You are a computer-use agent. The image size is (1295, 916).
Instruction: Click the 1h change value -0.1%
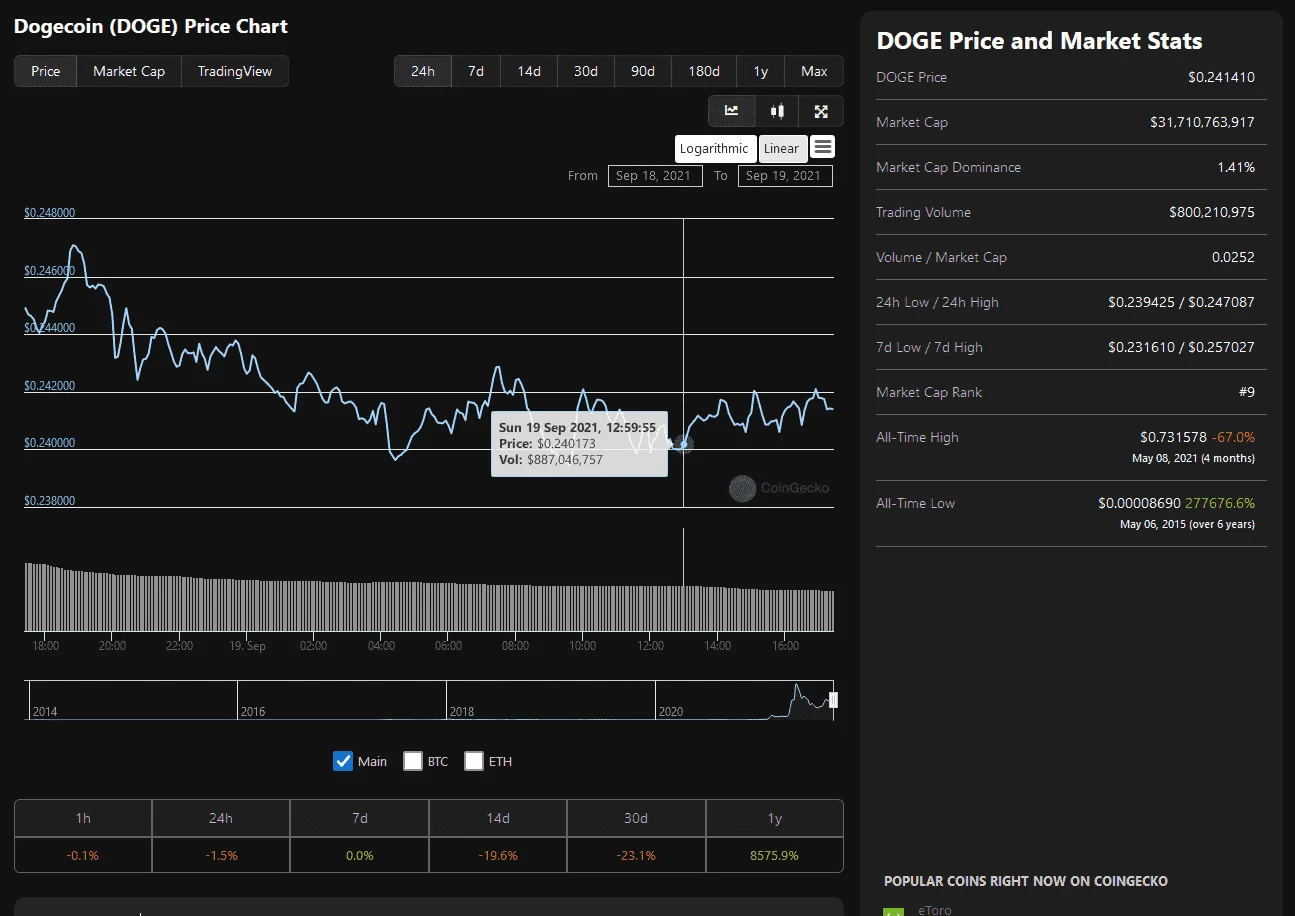pos(83,856)
